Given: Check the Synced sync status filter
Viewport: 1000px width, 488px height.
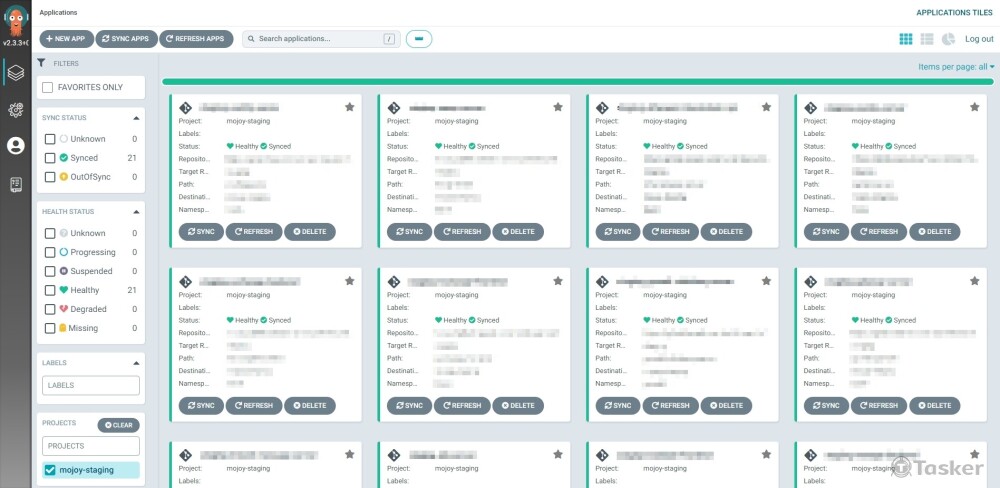Looking at the screenshot, I should point(50,158).
